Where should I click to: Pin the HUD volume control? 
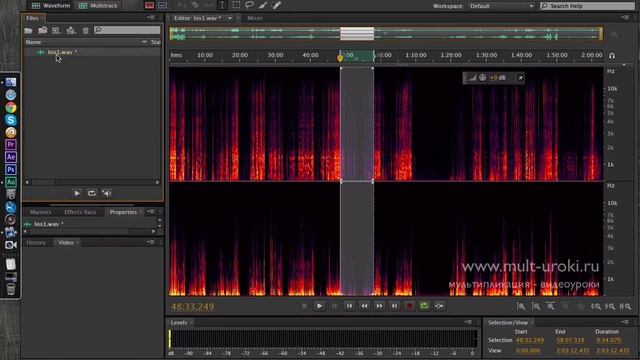click(x=520, y=78)
